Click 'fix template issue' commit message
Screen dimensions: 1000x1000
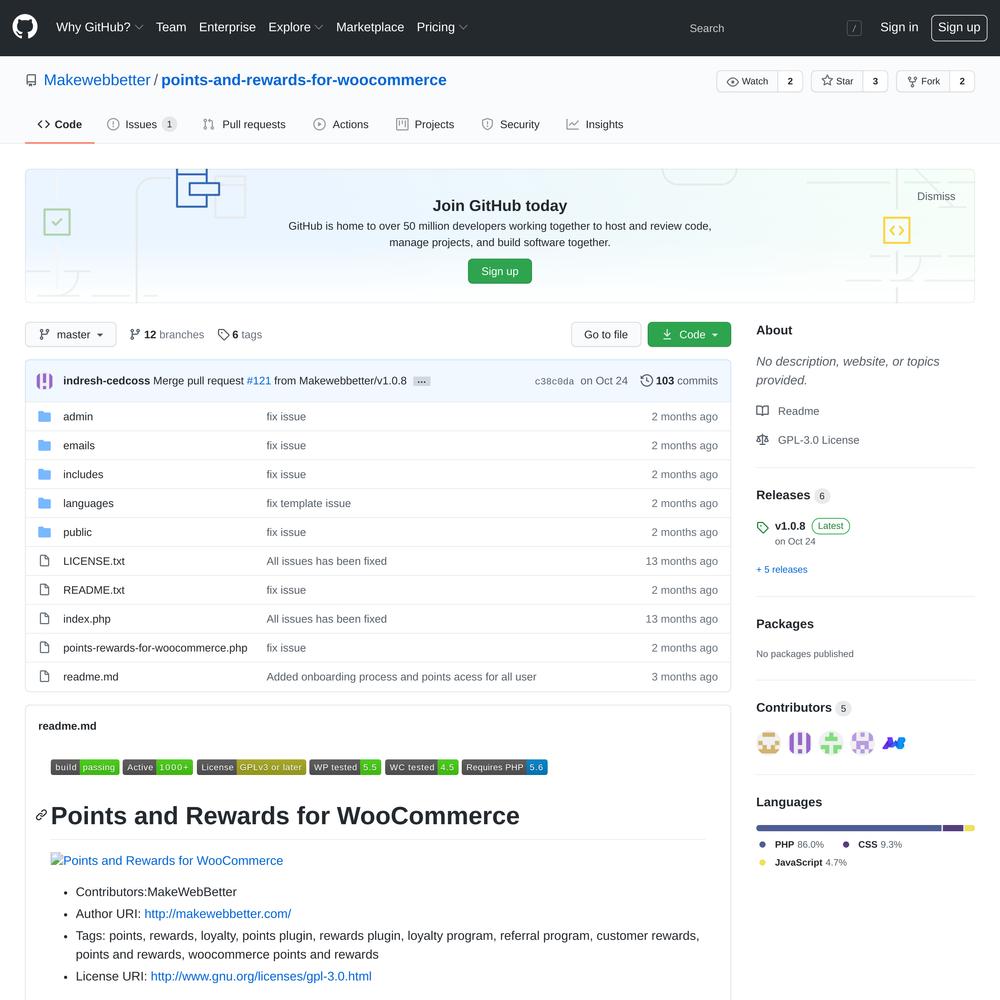309,503
